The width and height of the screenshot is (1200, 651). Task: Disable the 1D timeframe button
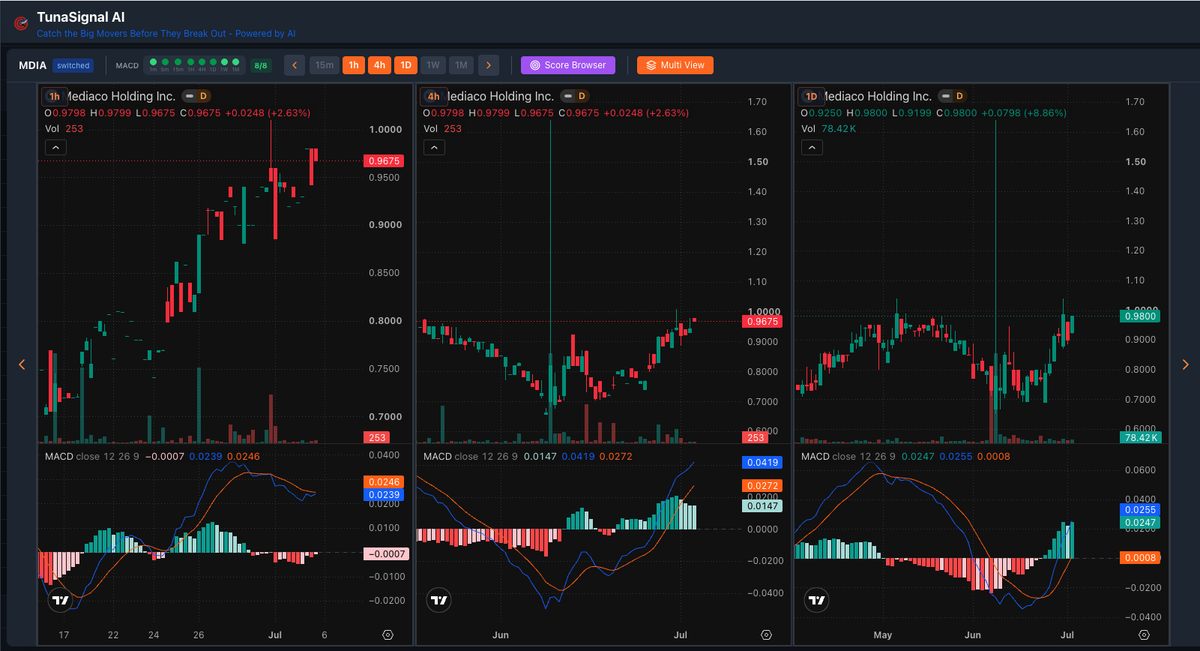coord(405,65)
